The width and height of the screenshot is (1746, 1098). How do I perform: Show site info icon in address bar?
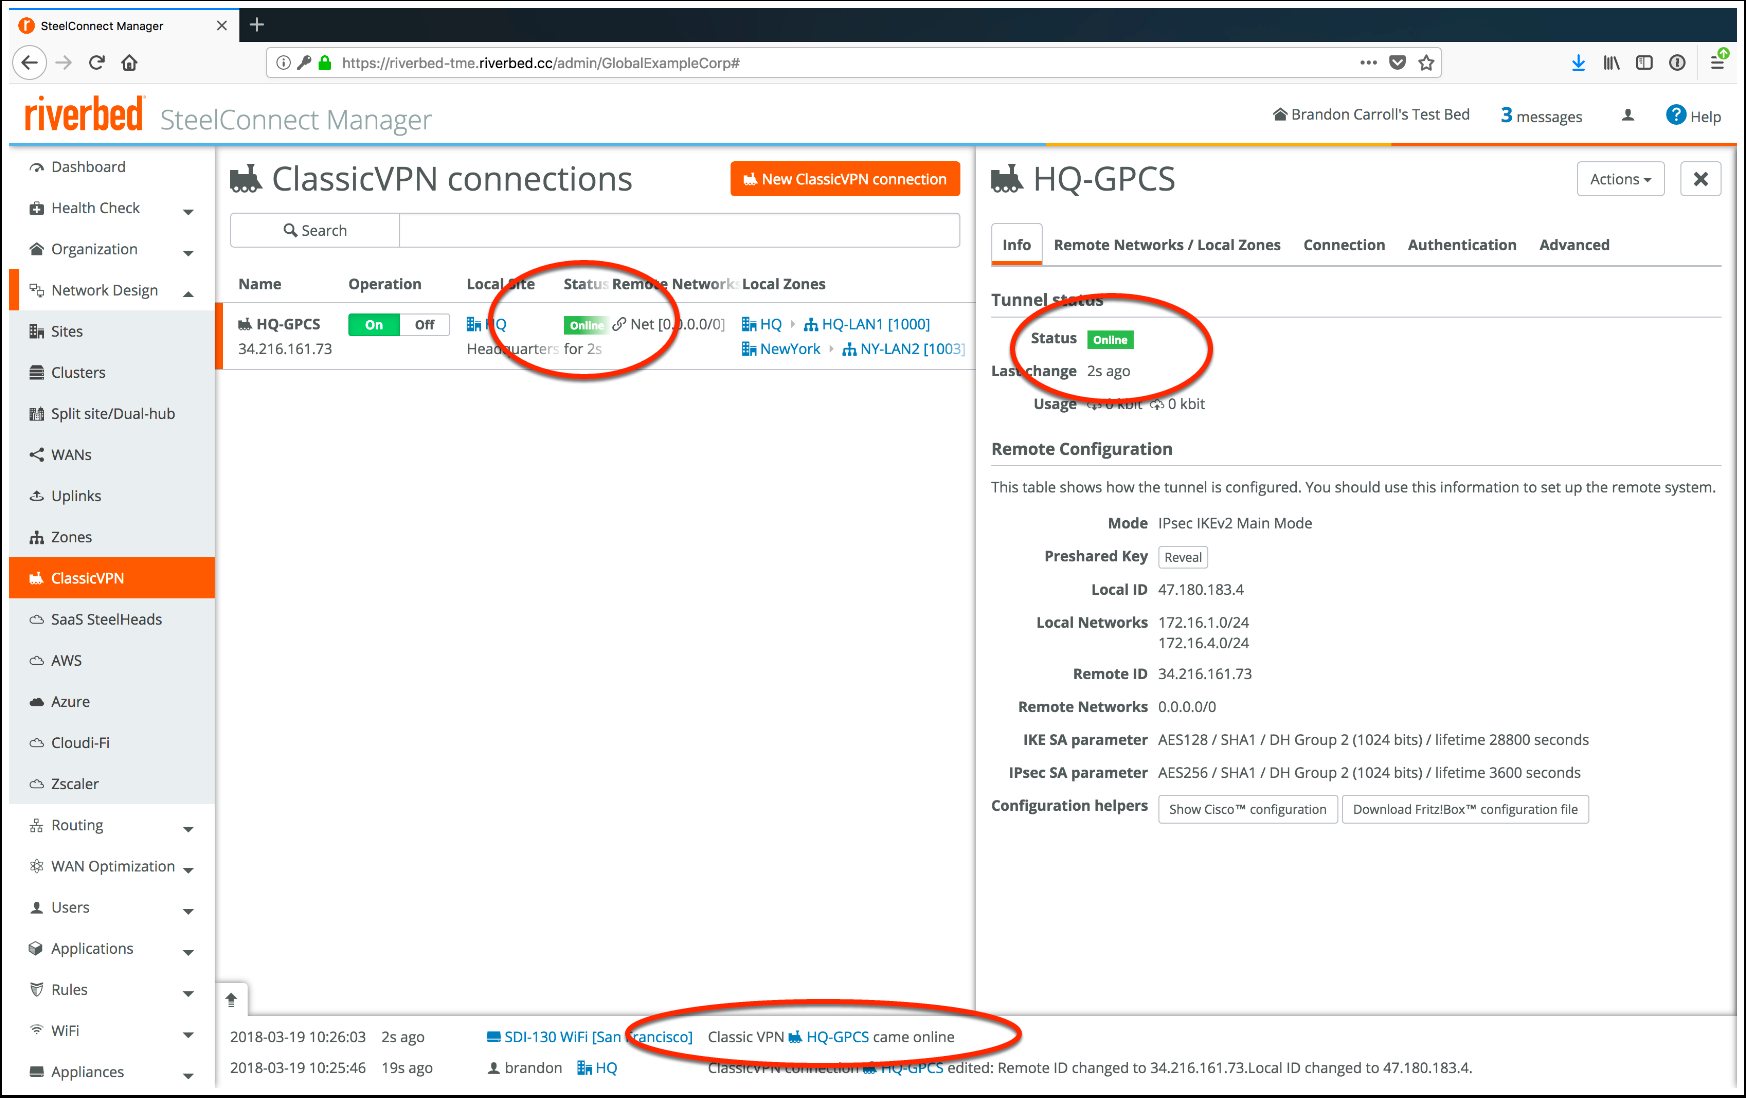[x=284, y=62]
